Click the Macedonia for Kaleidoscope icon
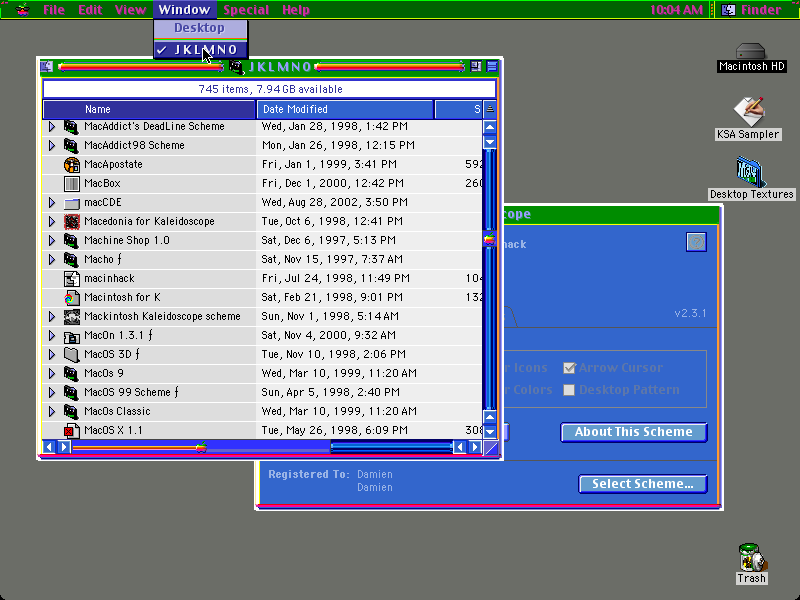 tap(71, 221)
